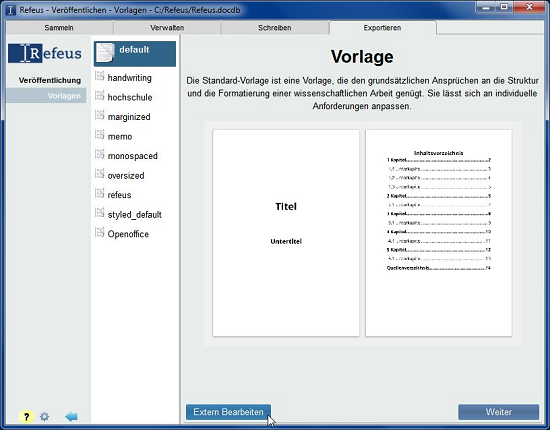
Task: Go back using the blue arrow icon
Action: (x=71, y=417)
